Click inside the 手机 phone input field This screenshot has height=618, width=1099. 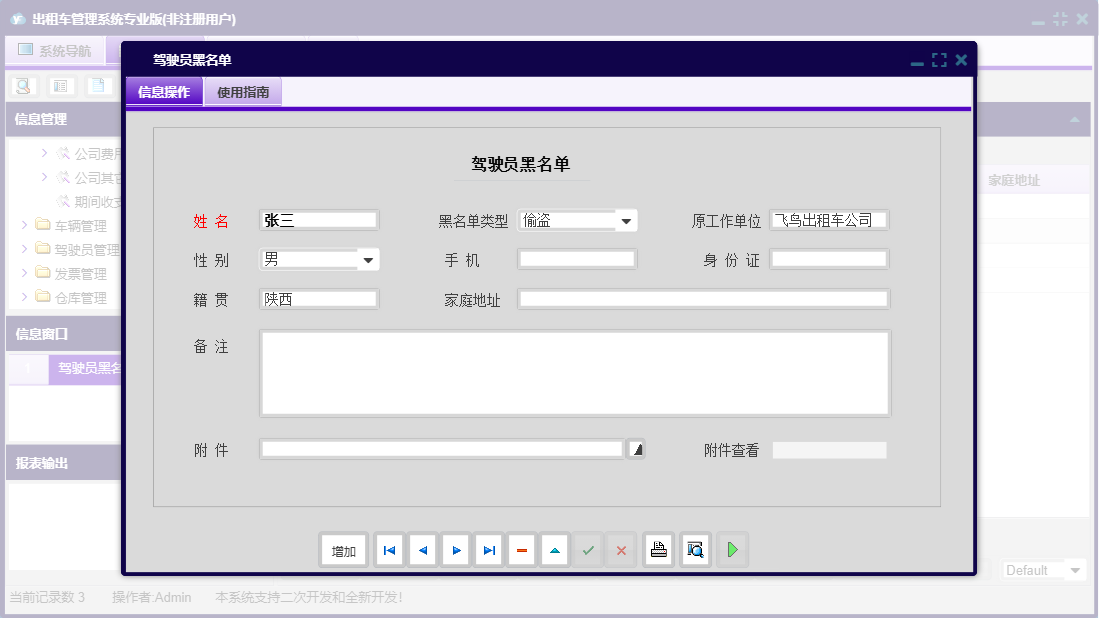577,258
